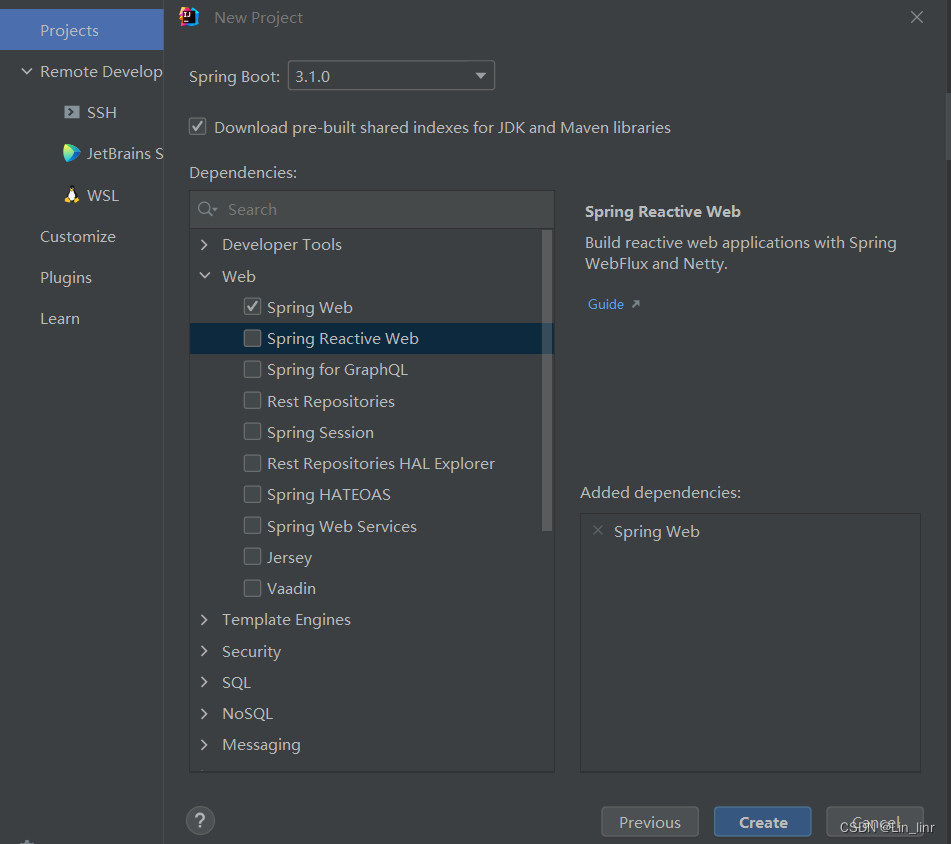
Task: Check the Spring Reactive Web checkbox
Action: [252, 338]
